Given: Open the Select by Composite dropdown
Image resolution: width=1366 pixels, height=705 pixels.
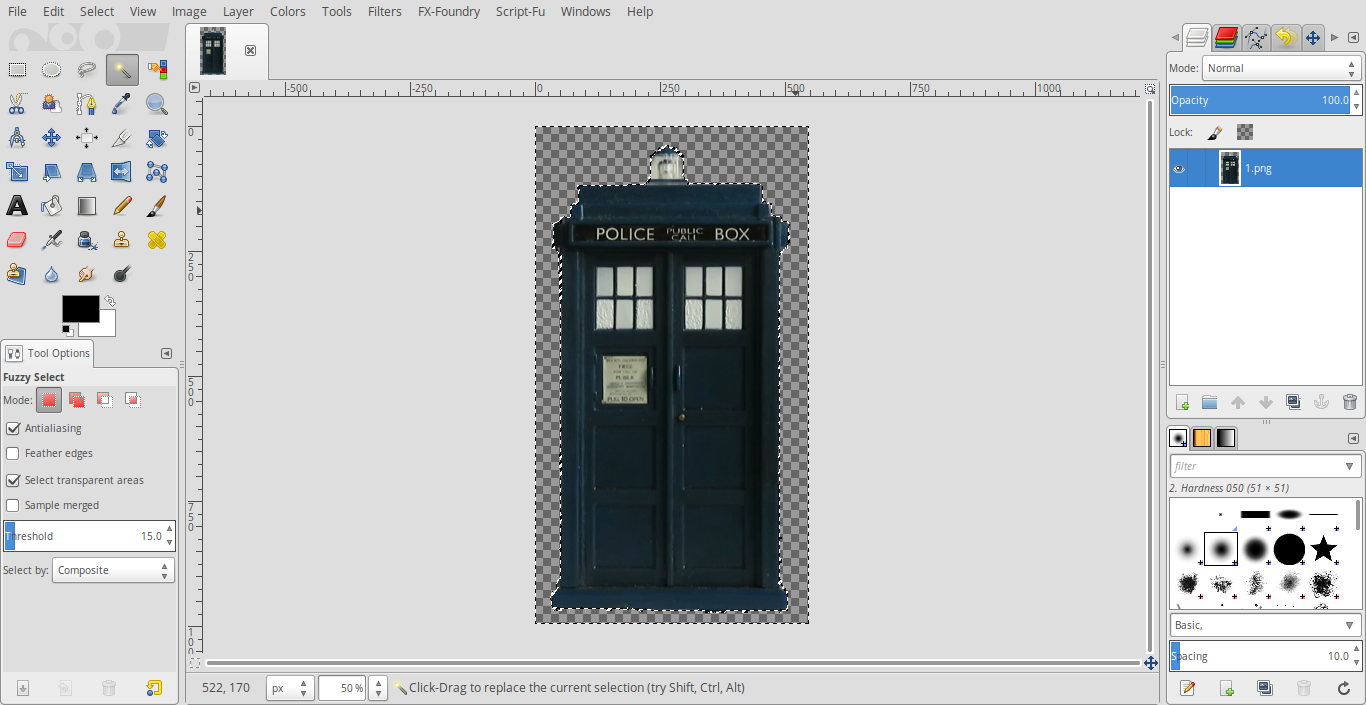Looking at the screenshot, I should pos(113,570).
